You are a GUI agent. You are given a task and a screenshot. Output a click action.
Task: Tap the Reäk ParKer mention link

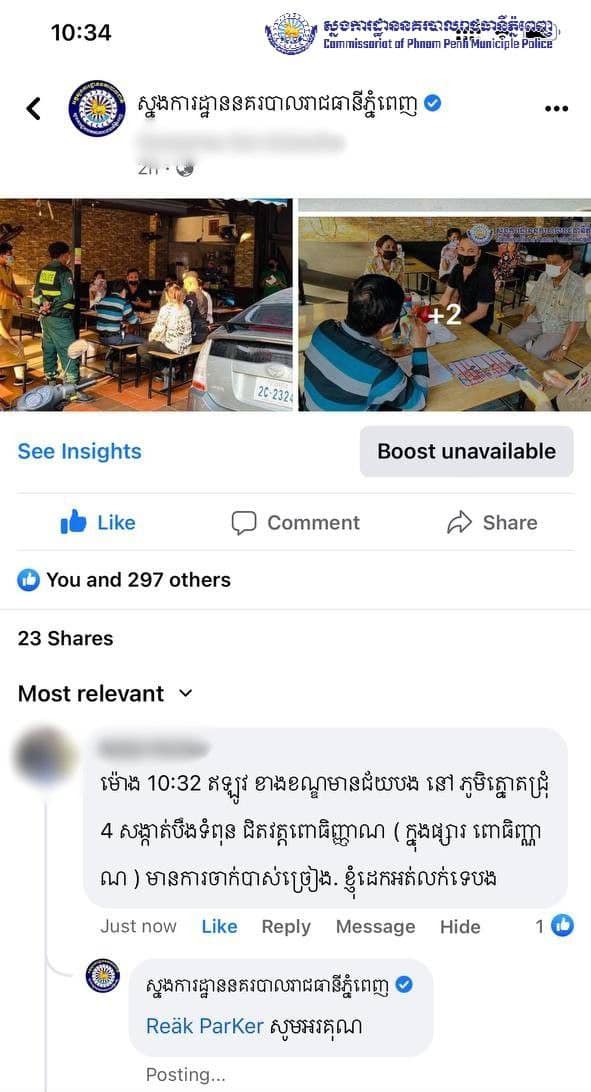pos(205,1026)
